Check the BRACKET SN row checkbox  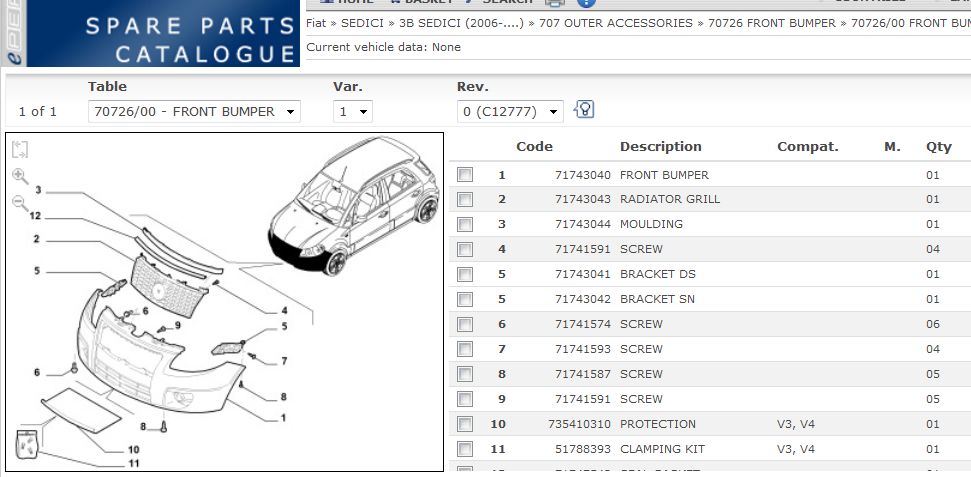(x=465, y=299)
